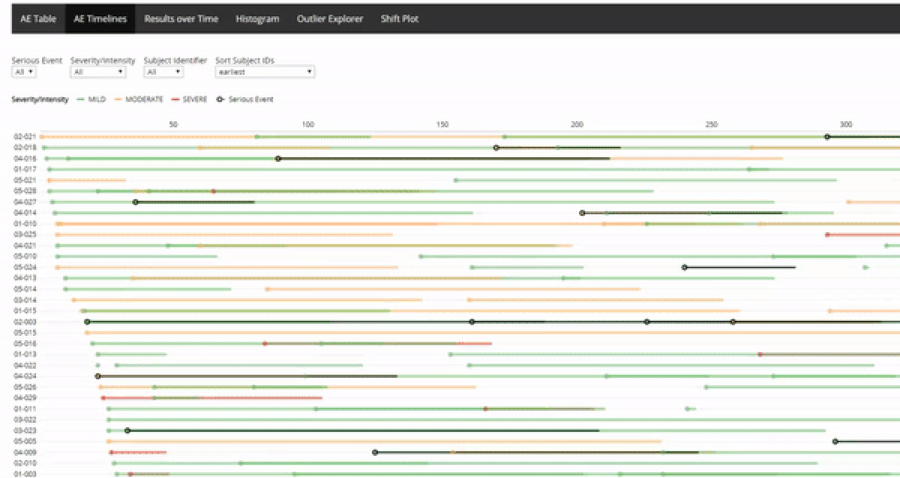Viewport: 900px width, 478px height.
Task: Click serious event marker on 04-027 row
Action: coord(135,202)
